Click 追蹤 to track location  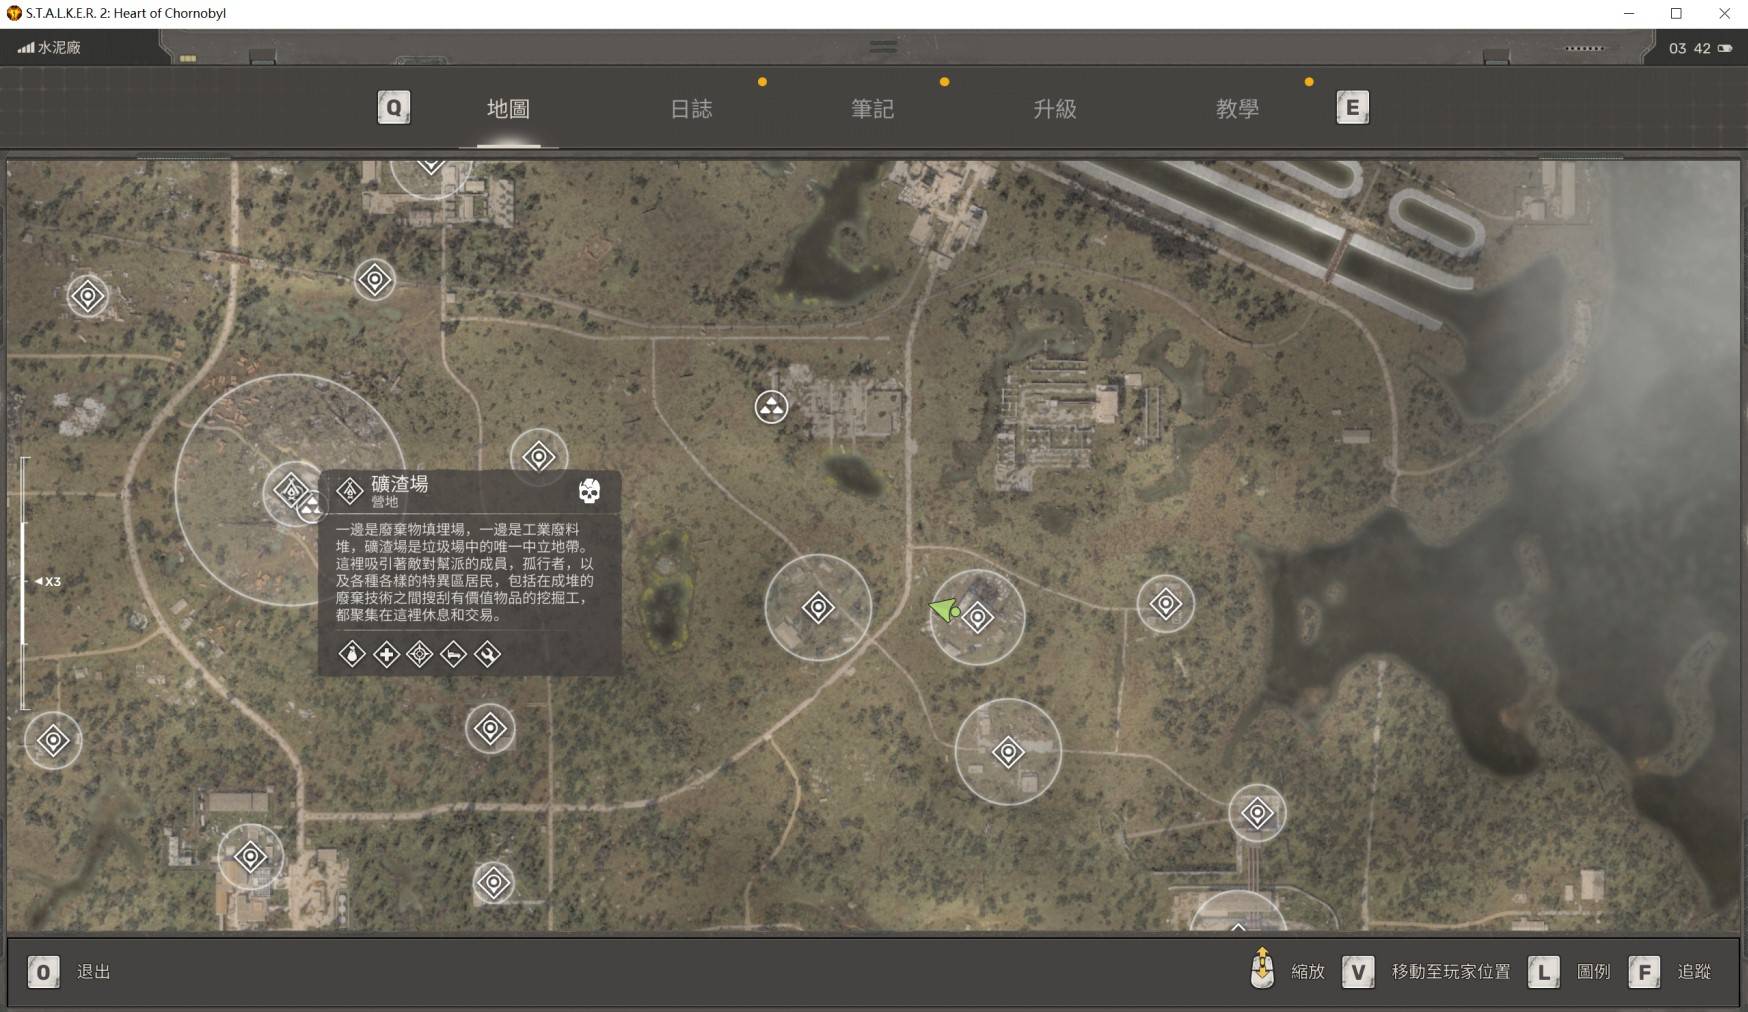pyautogui.click(x=1694, y=972)
